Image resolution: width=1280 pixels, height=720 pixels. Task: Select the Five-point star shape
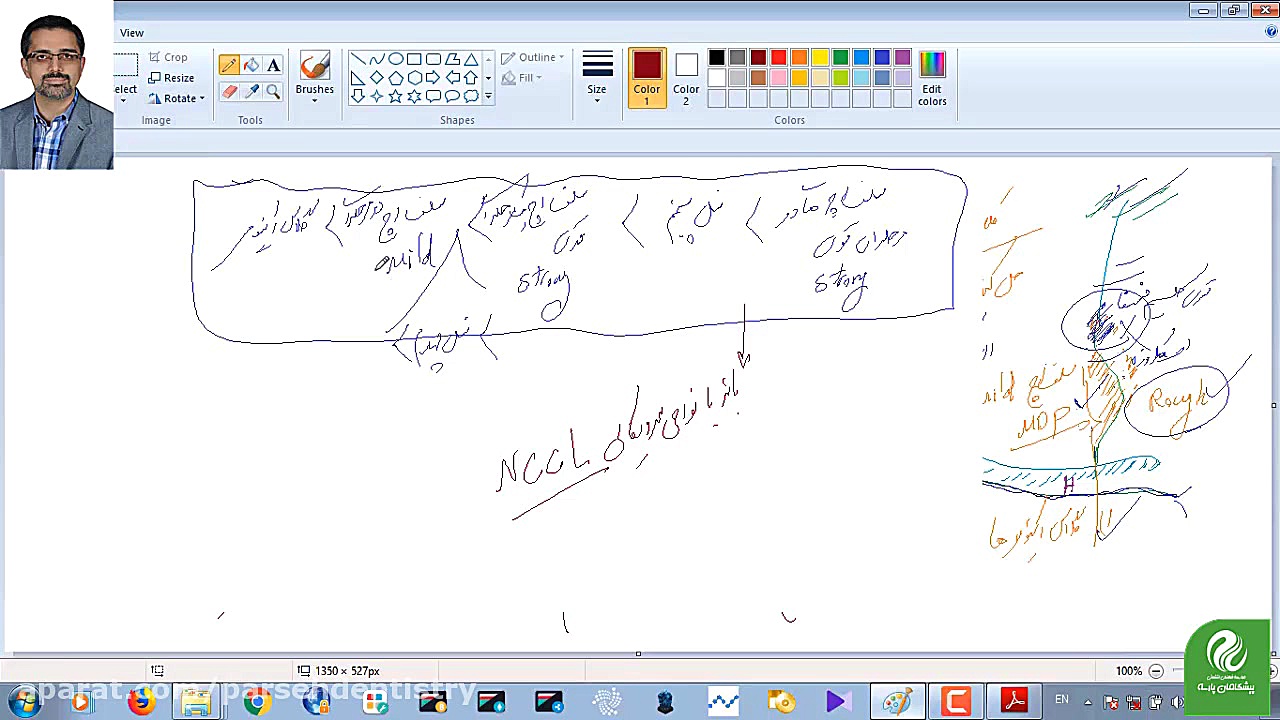[396, 96]
